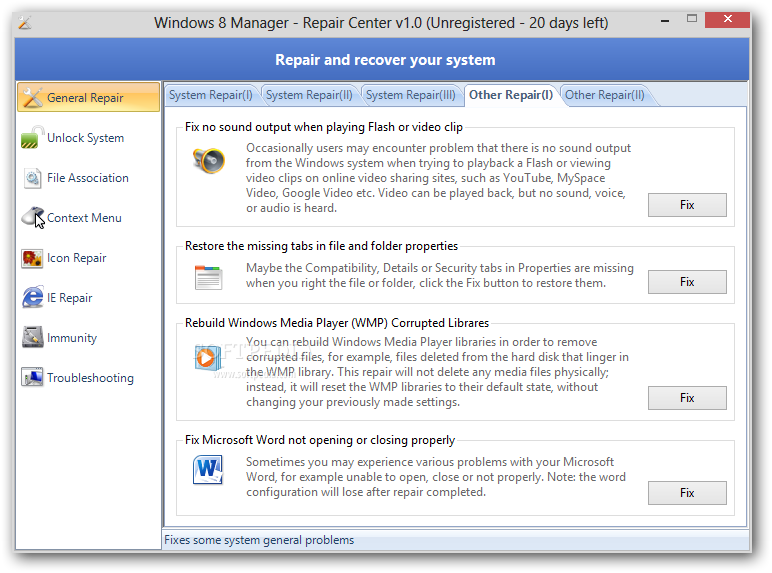Click the 'Rebuild Windows Media Player' heading
772x573 pixels.
(x=337, y=323)
